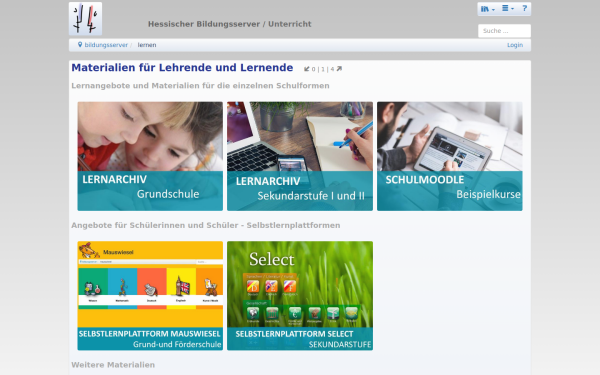
Task: Open the Selbstlernplattform Mauswiesel tile
Action: click(x=150, y=295)
